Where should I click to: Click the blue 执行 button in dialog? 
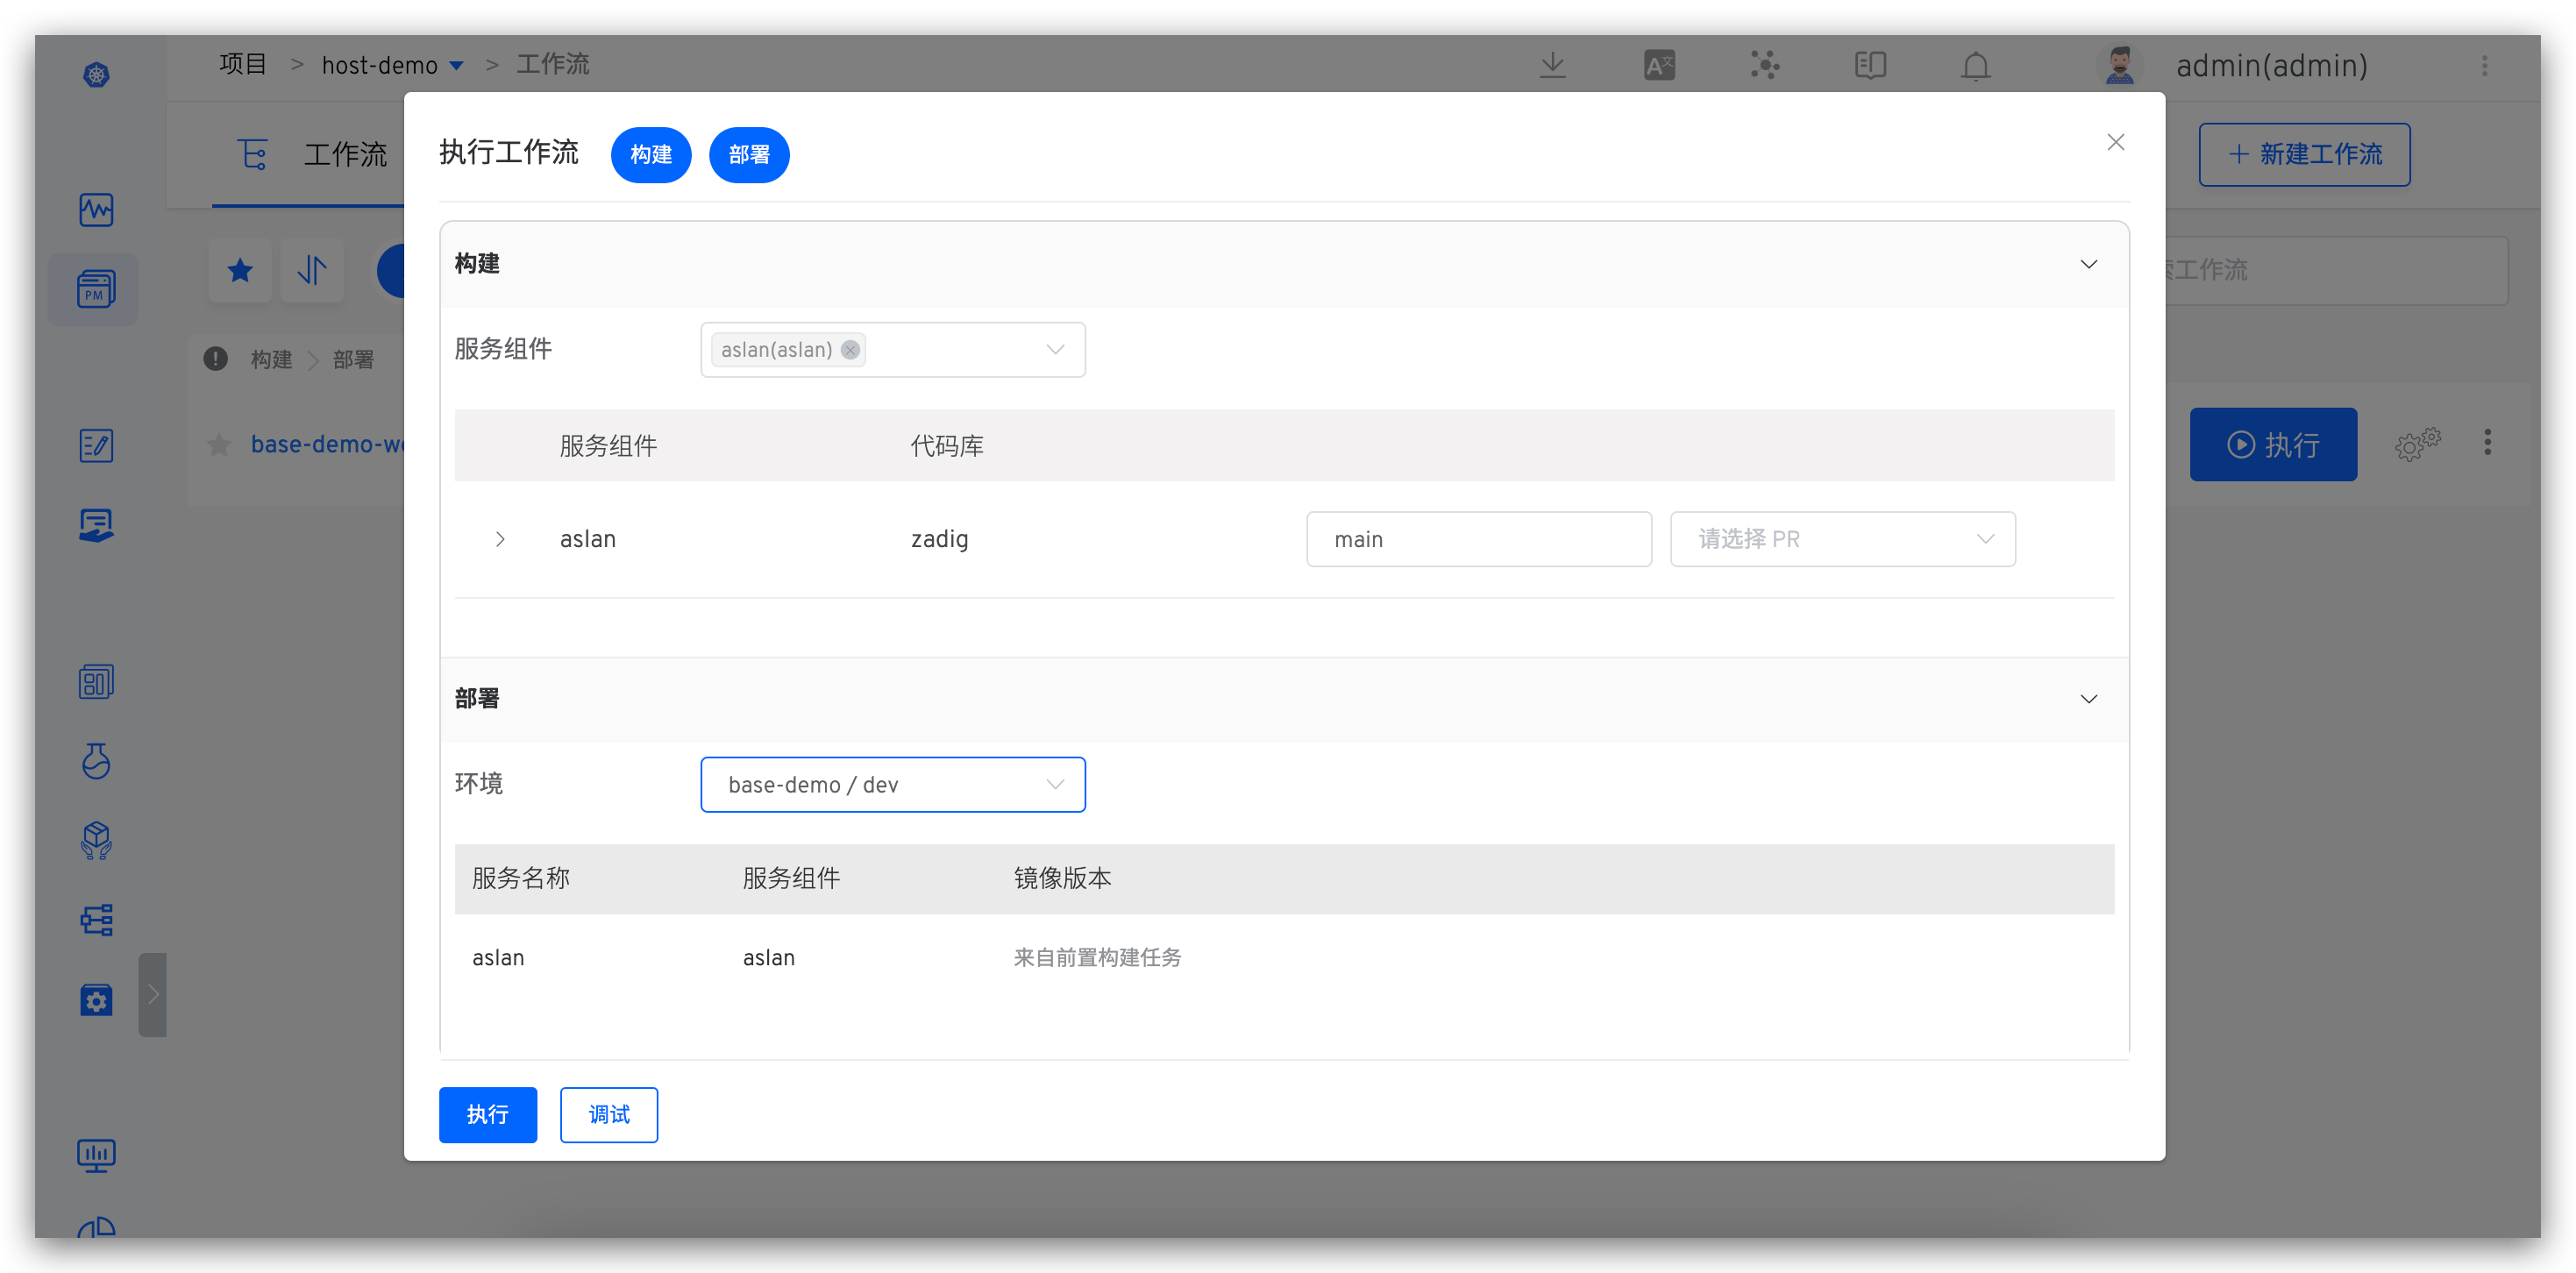[x=487, y=1114]
